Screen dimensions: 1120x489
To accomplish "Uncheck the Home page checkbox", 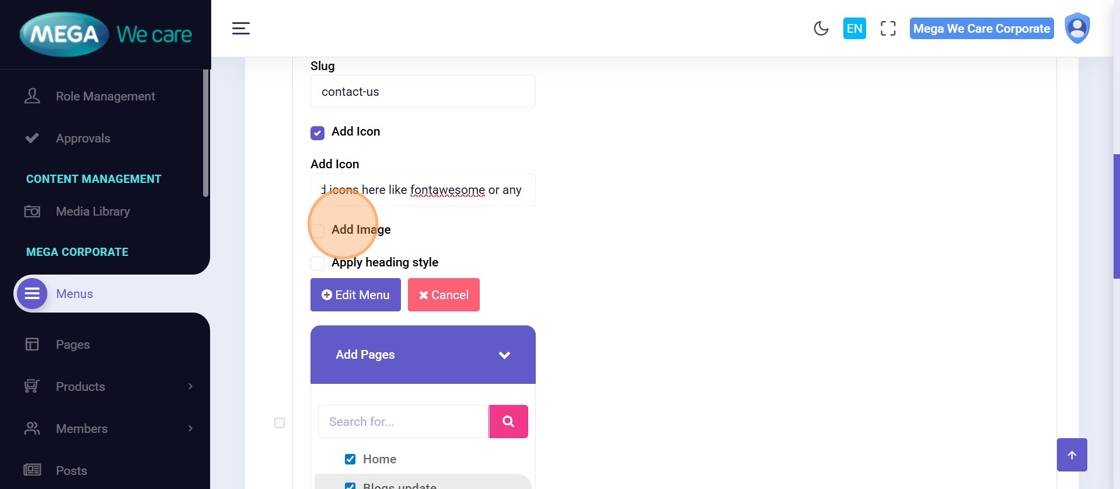I will point(350,460).
